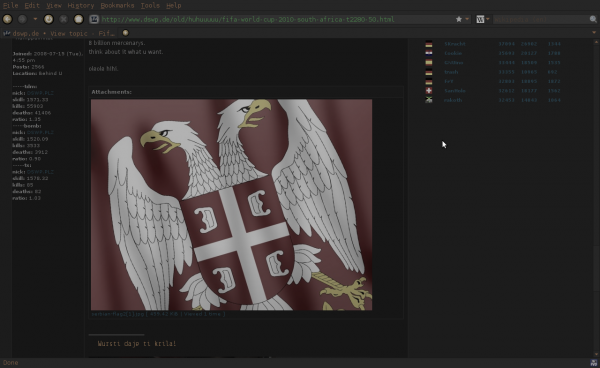The width and height of the screenshot is (600, 368).
Task: Click the scroll-down arrow of the page scrollbar
Action: pyautogui.click(x=596, y=355)
